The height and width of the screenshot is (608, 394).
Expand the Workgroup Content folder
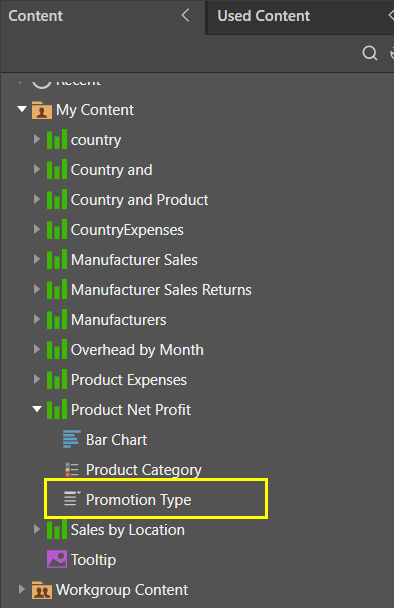click(x=22, y=589)
